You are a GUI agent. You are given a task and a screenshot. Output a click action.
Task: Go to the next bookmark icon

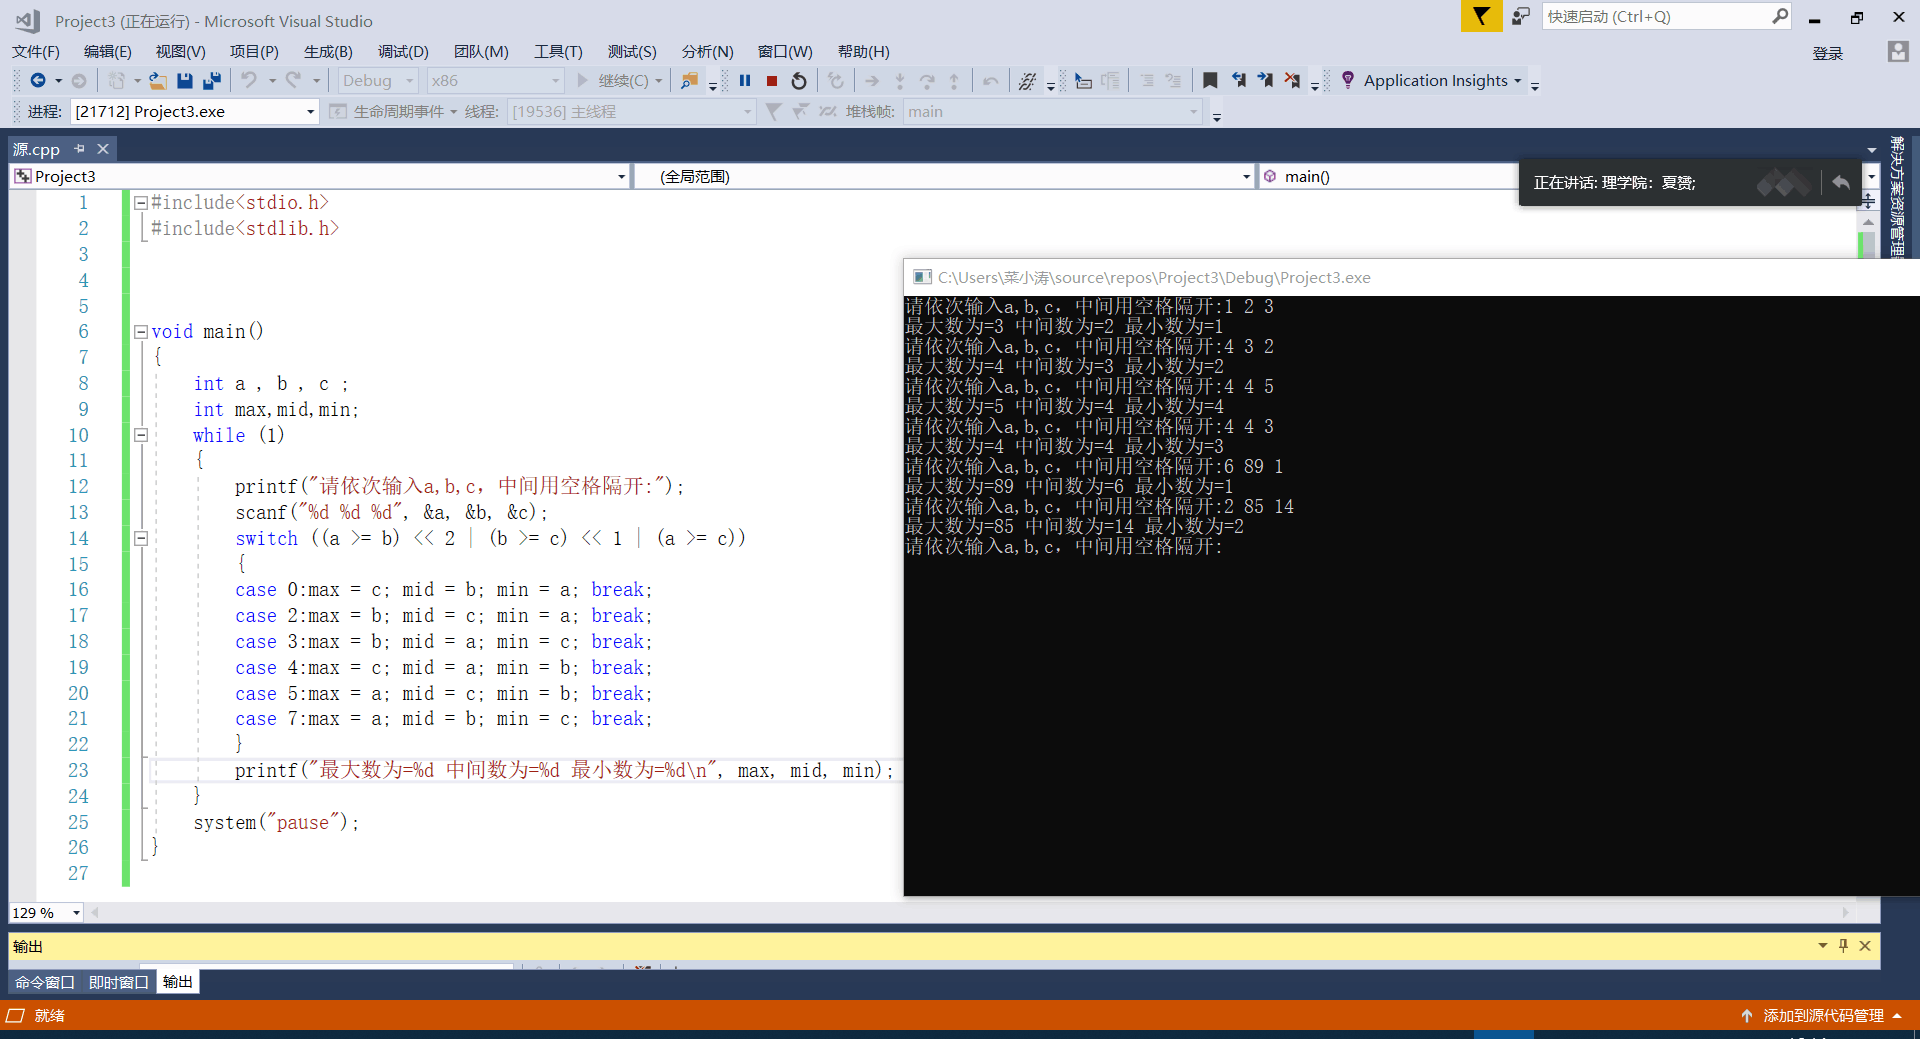[x=1266, y=81]
